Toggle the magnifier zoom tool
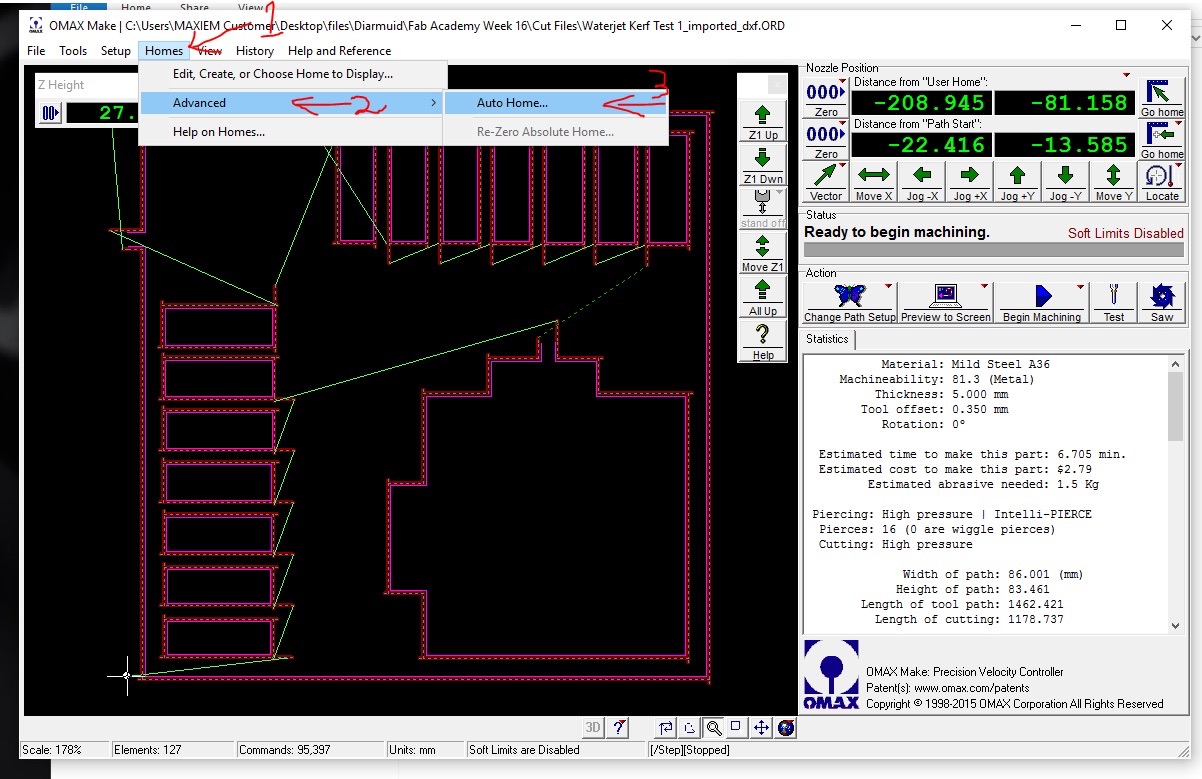This screenshot has width=1202, height=779. click(713, 727)
